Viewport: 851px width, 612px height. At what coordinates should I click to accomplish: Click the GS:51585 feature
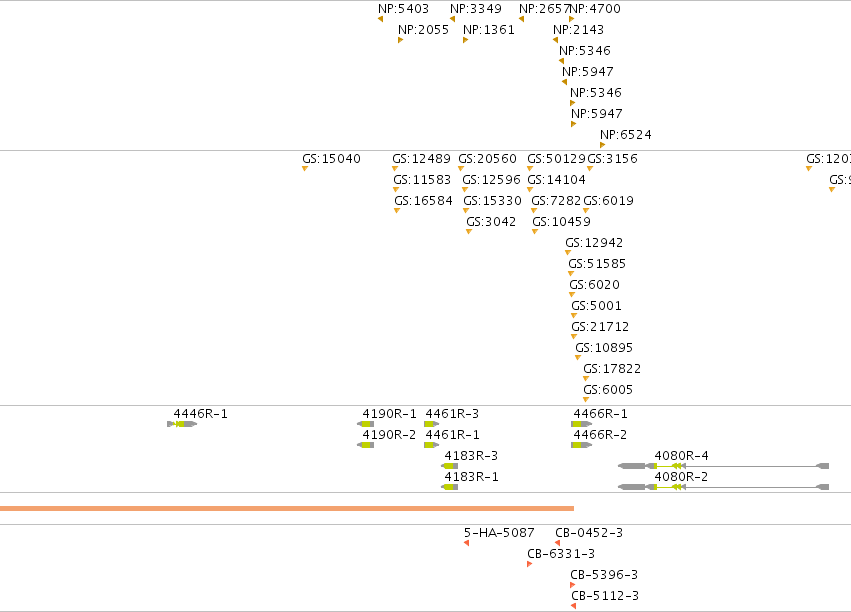point(571,274)
